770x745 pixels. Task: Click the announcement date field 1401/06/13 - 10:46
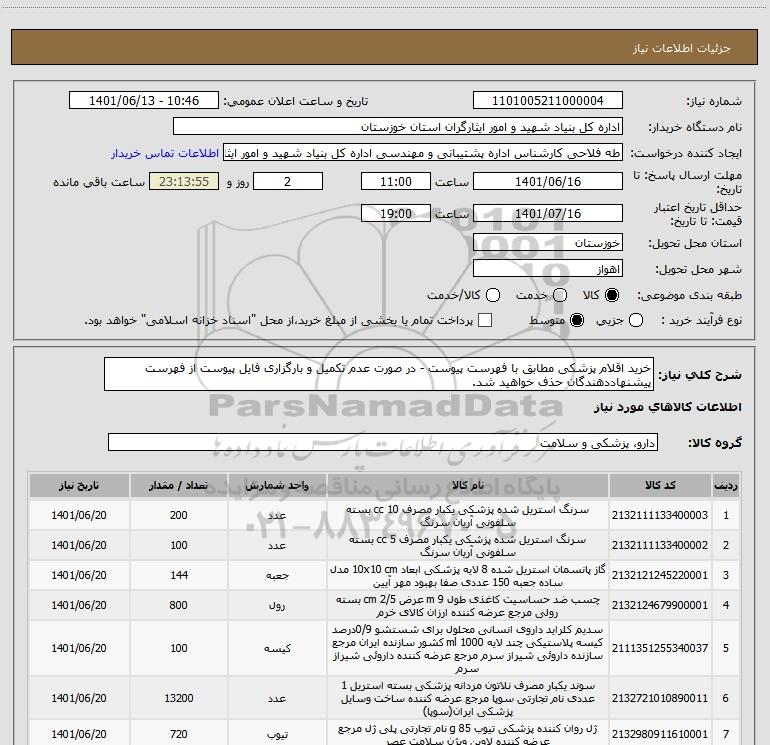click(x=144, y=101)
